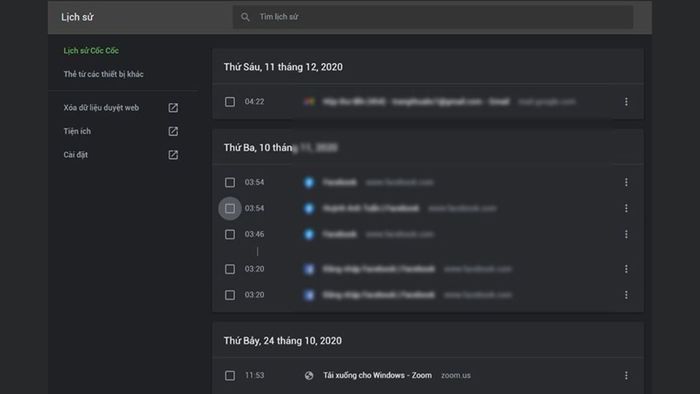This screenshot has width=700, height=394.
Task: Click the 03:46 timestamp
Action: tap(254, 234)
